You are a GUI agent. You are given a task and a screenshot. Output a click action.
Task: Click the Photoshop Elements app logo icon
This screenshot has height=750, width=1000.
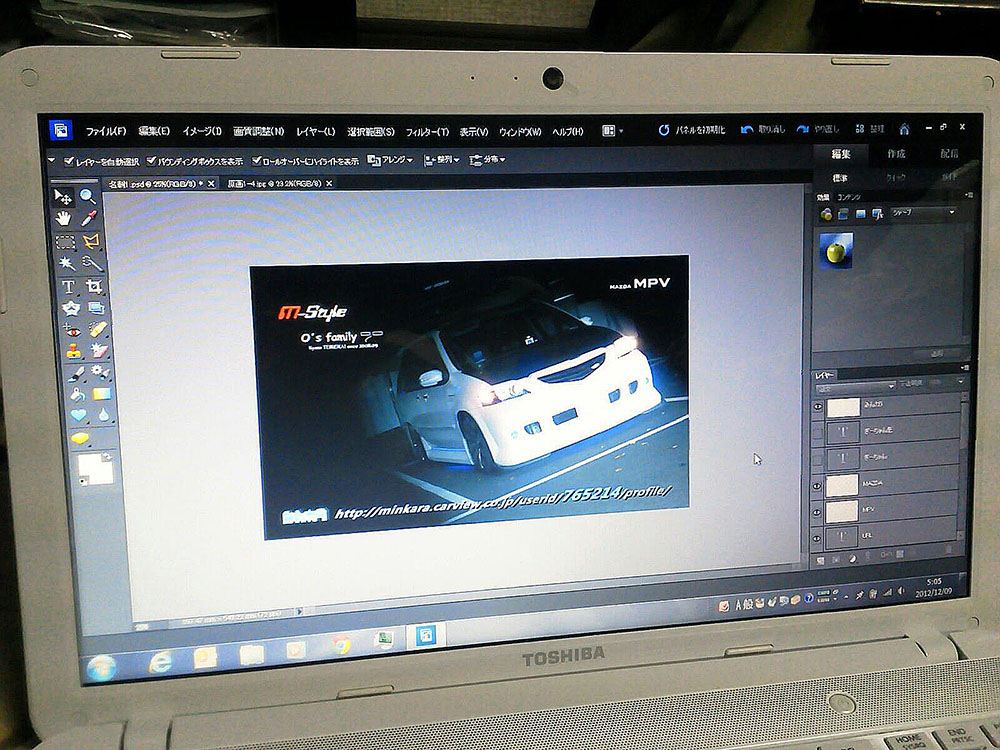coord(61,130)
